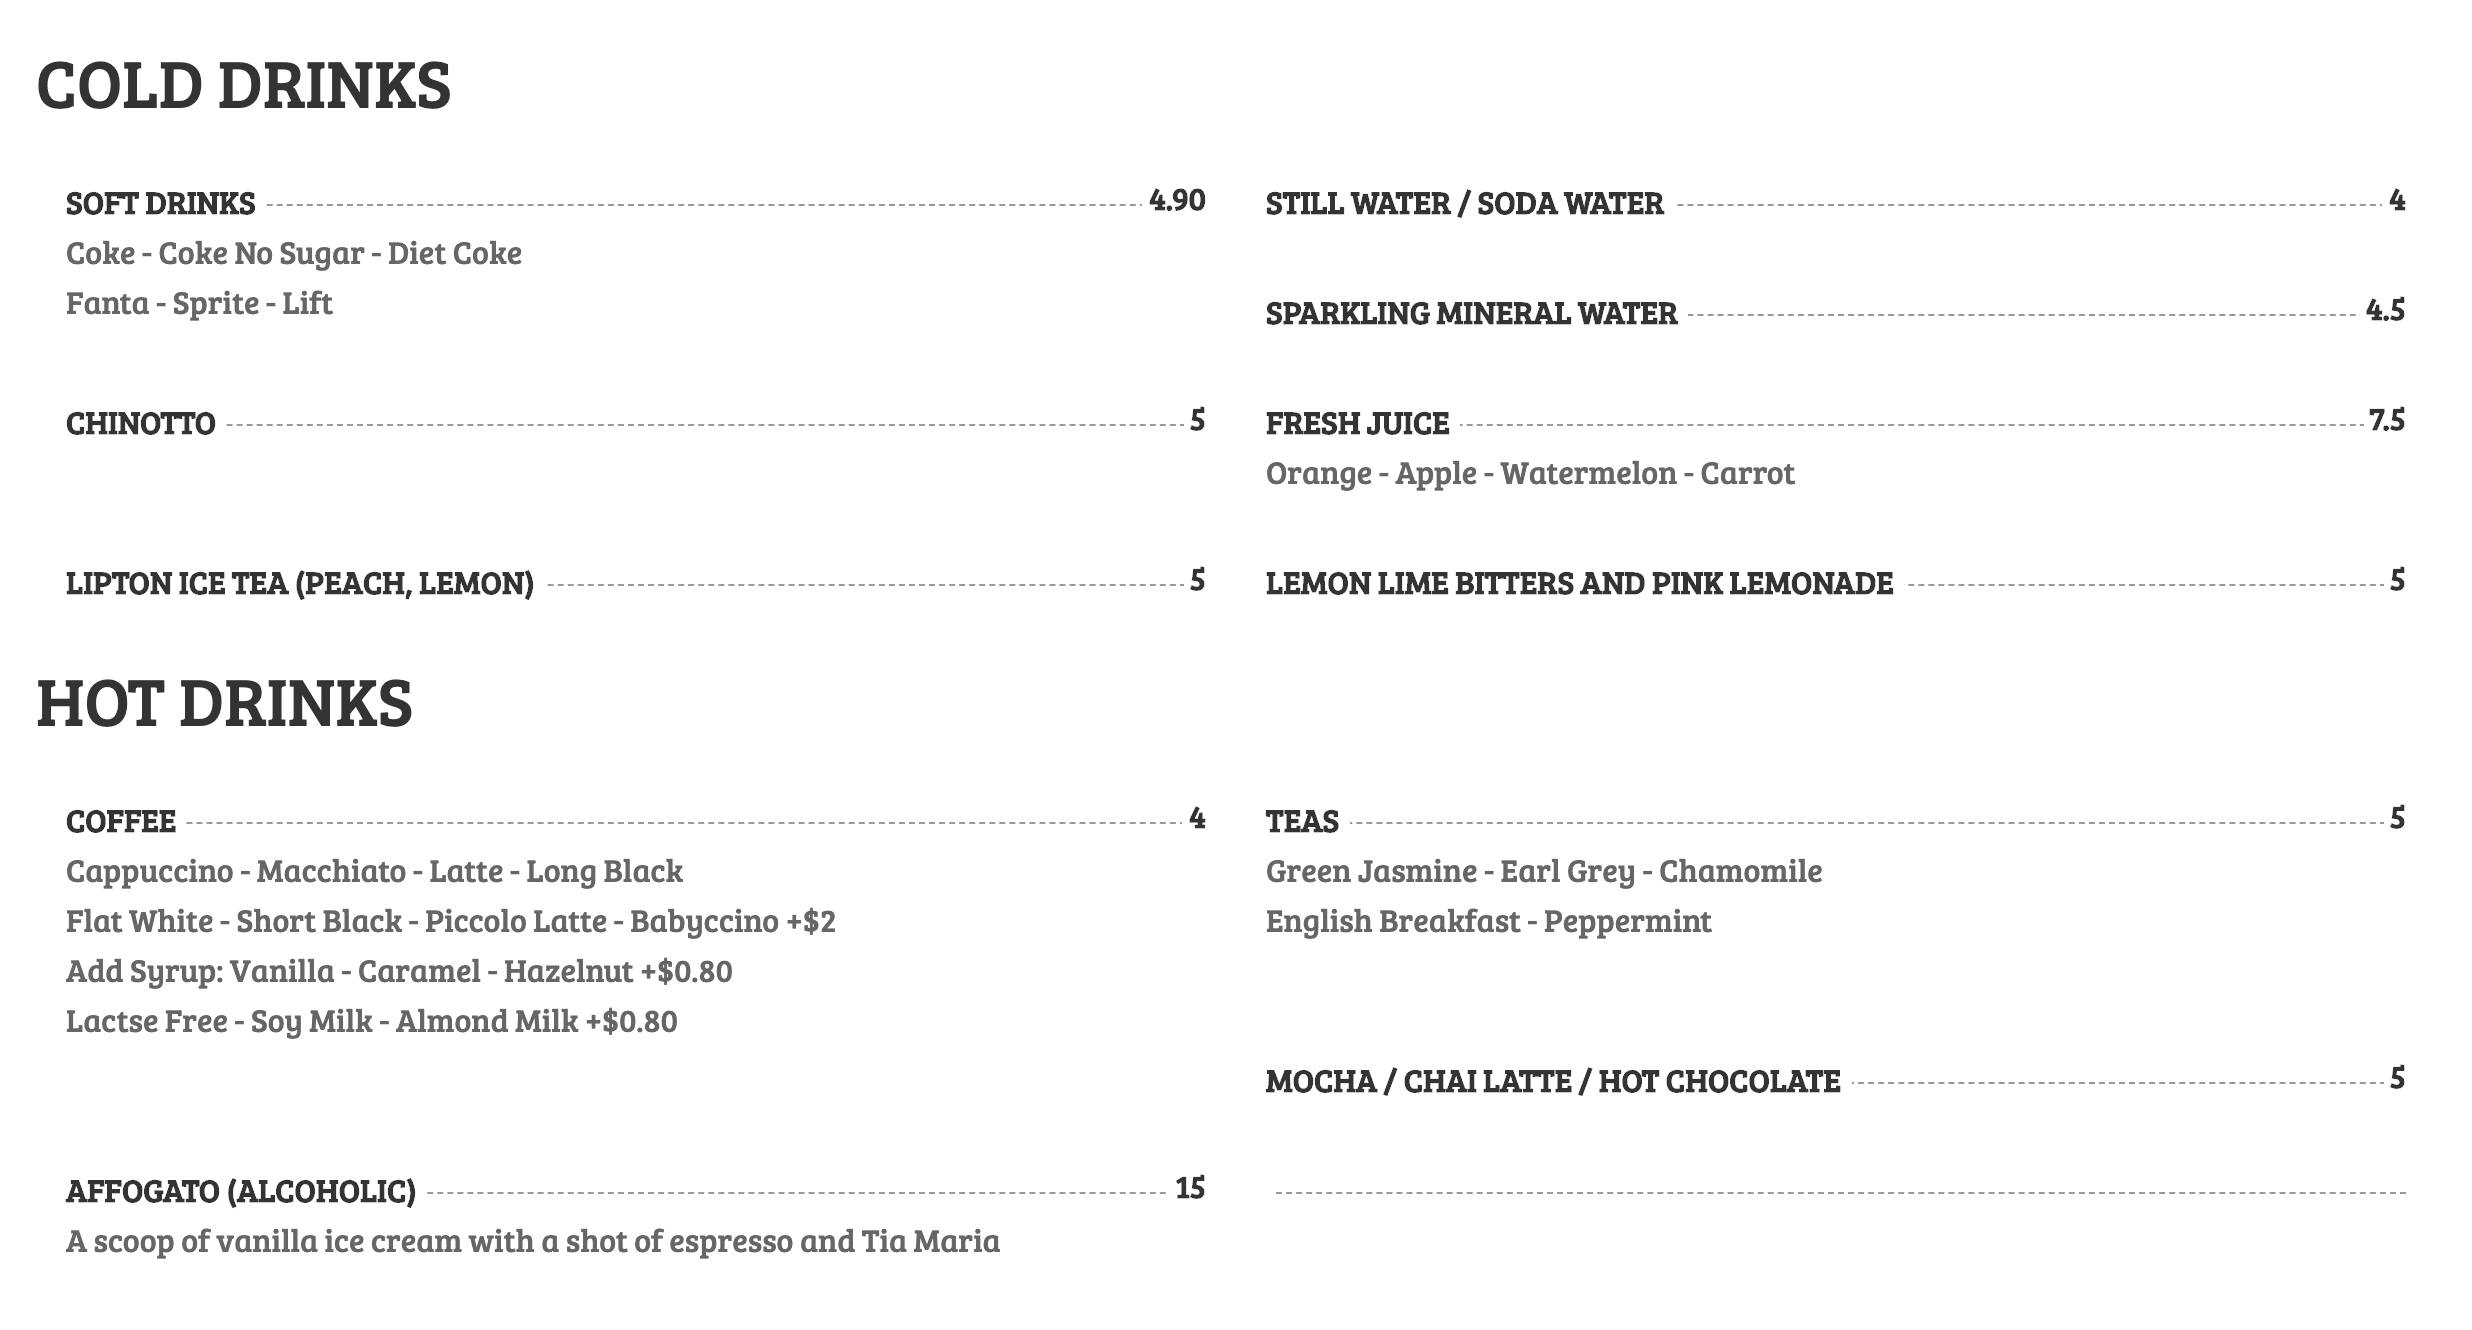This screenshot has height=1330, width=2472.
Task: Click the affogato description text
Action: (532, 1242)
